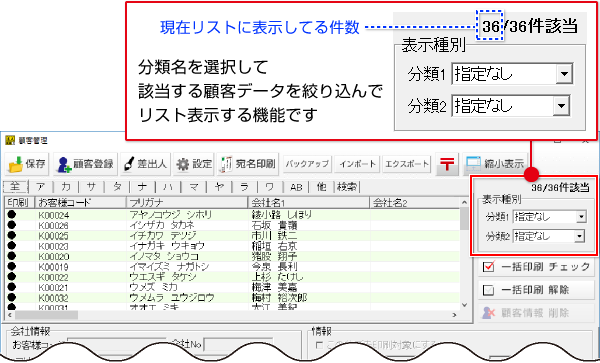Select customer row K00025 イチカワ

click(x=232, y=235)
